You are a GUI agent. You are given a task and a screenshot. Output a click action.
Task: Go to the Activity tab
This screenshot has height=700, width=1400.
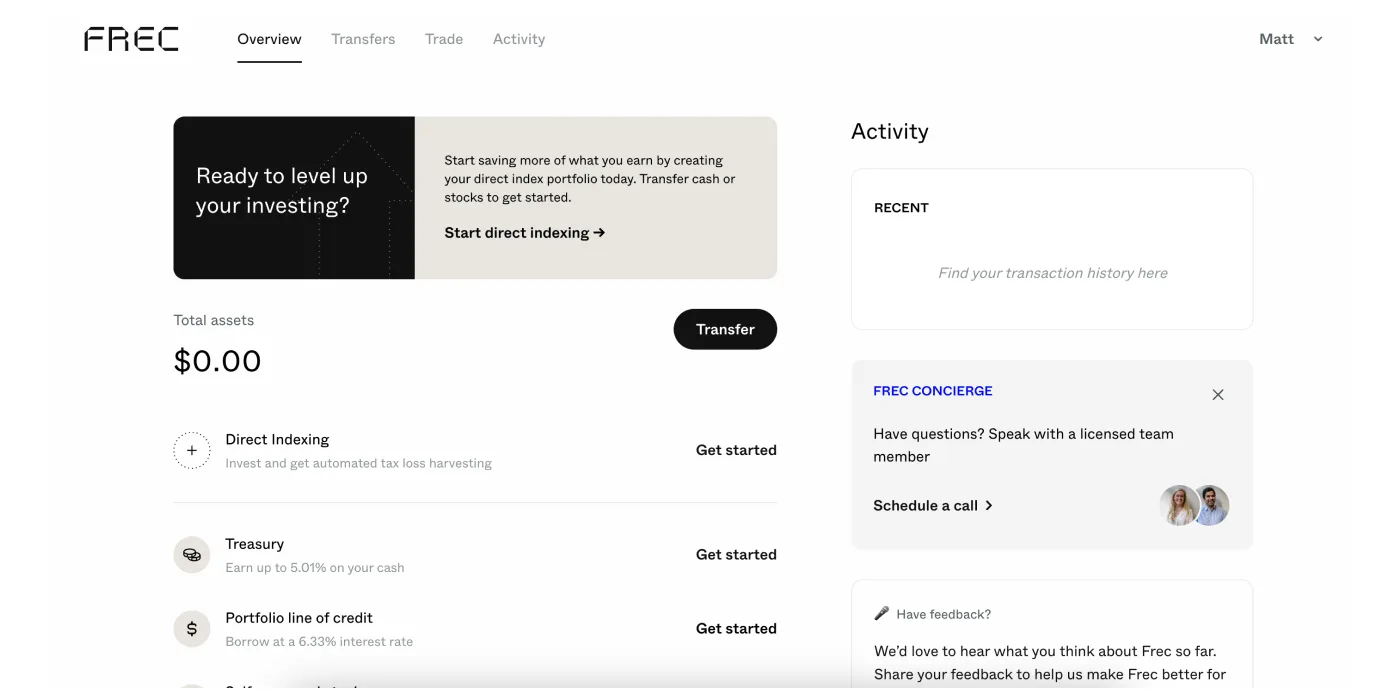519,39
